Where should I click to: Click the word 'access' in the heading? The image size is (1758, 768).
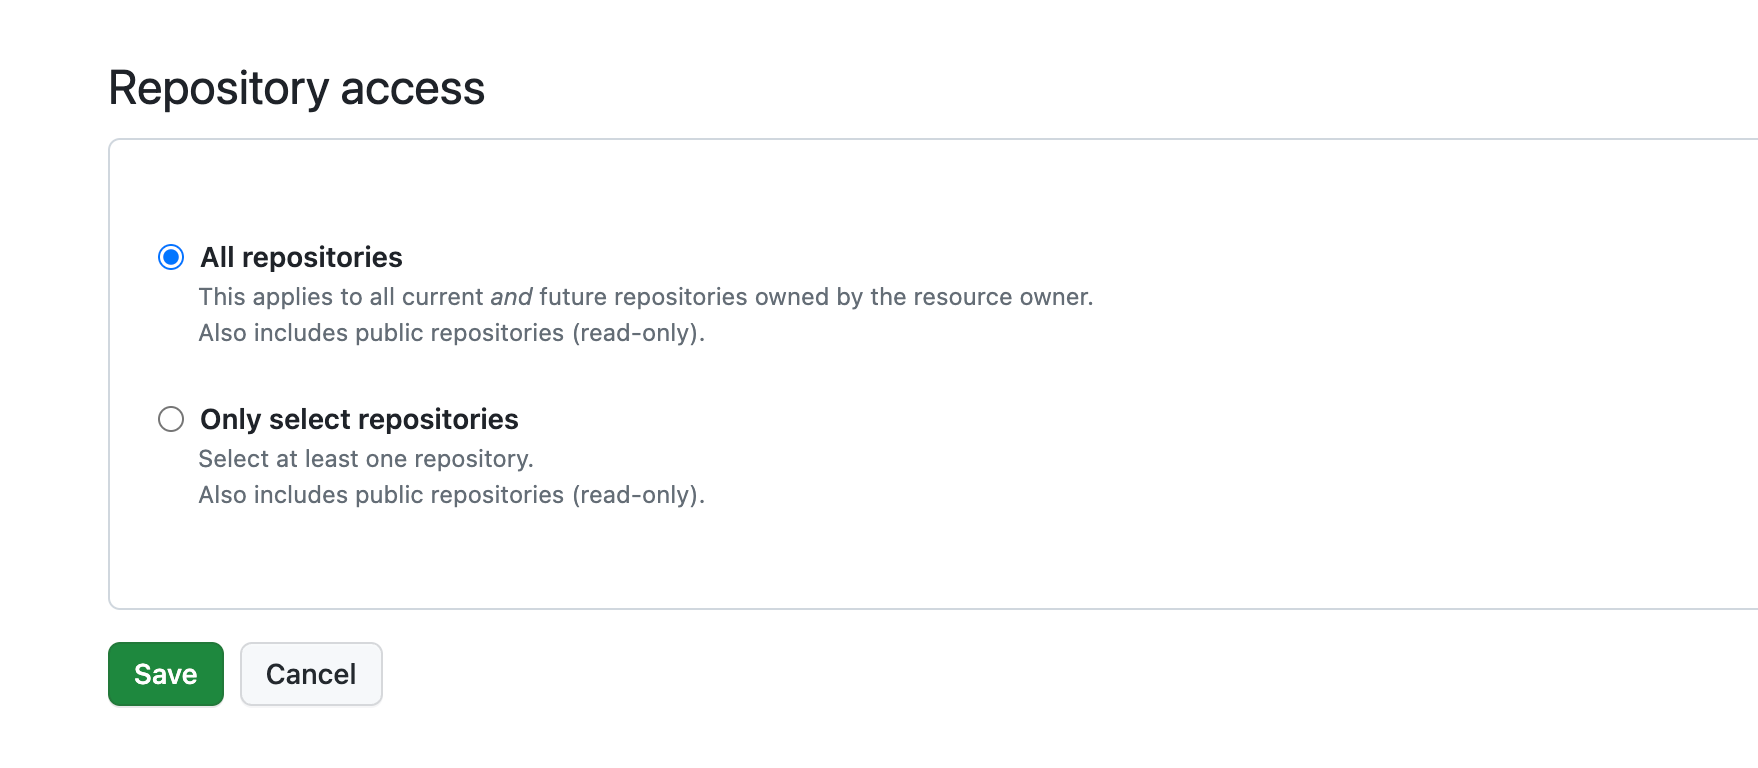pos(412,88)
